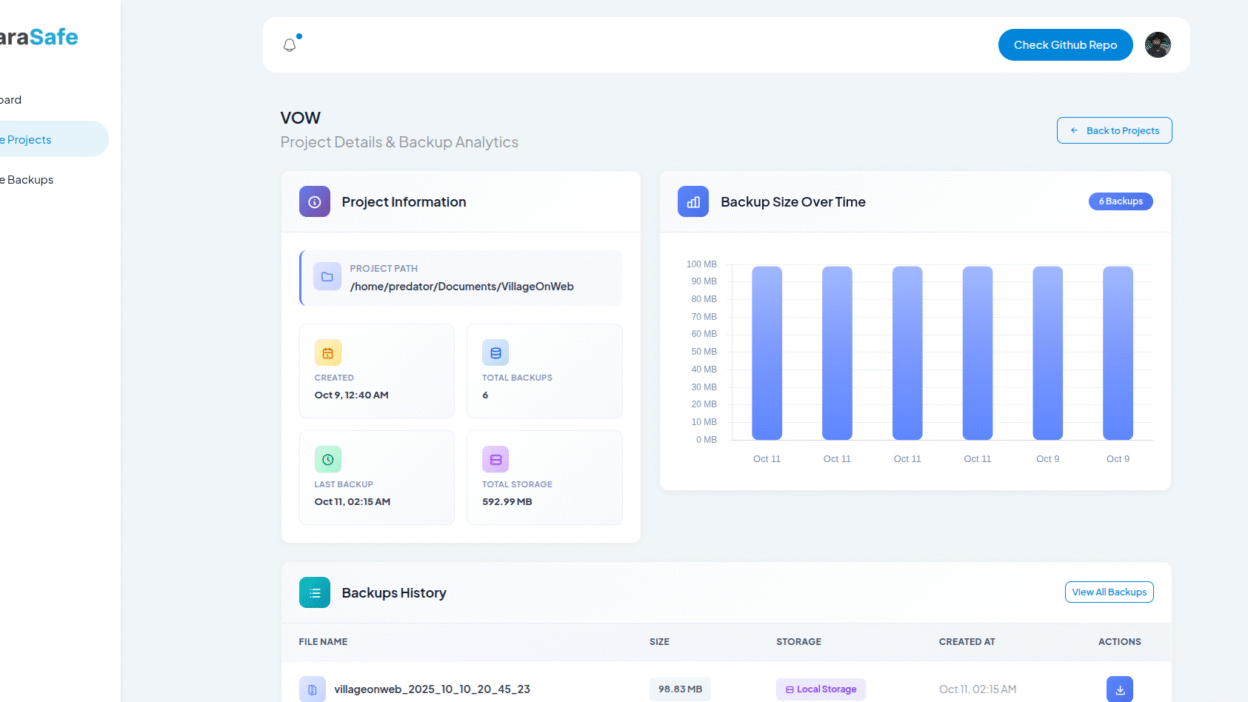This screenshot has height=702, width=1248.
Task: Click the project path folder icon
Action: [x=327, y=277]
